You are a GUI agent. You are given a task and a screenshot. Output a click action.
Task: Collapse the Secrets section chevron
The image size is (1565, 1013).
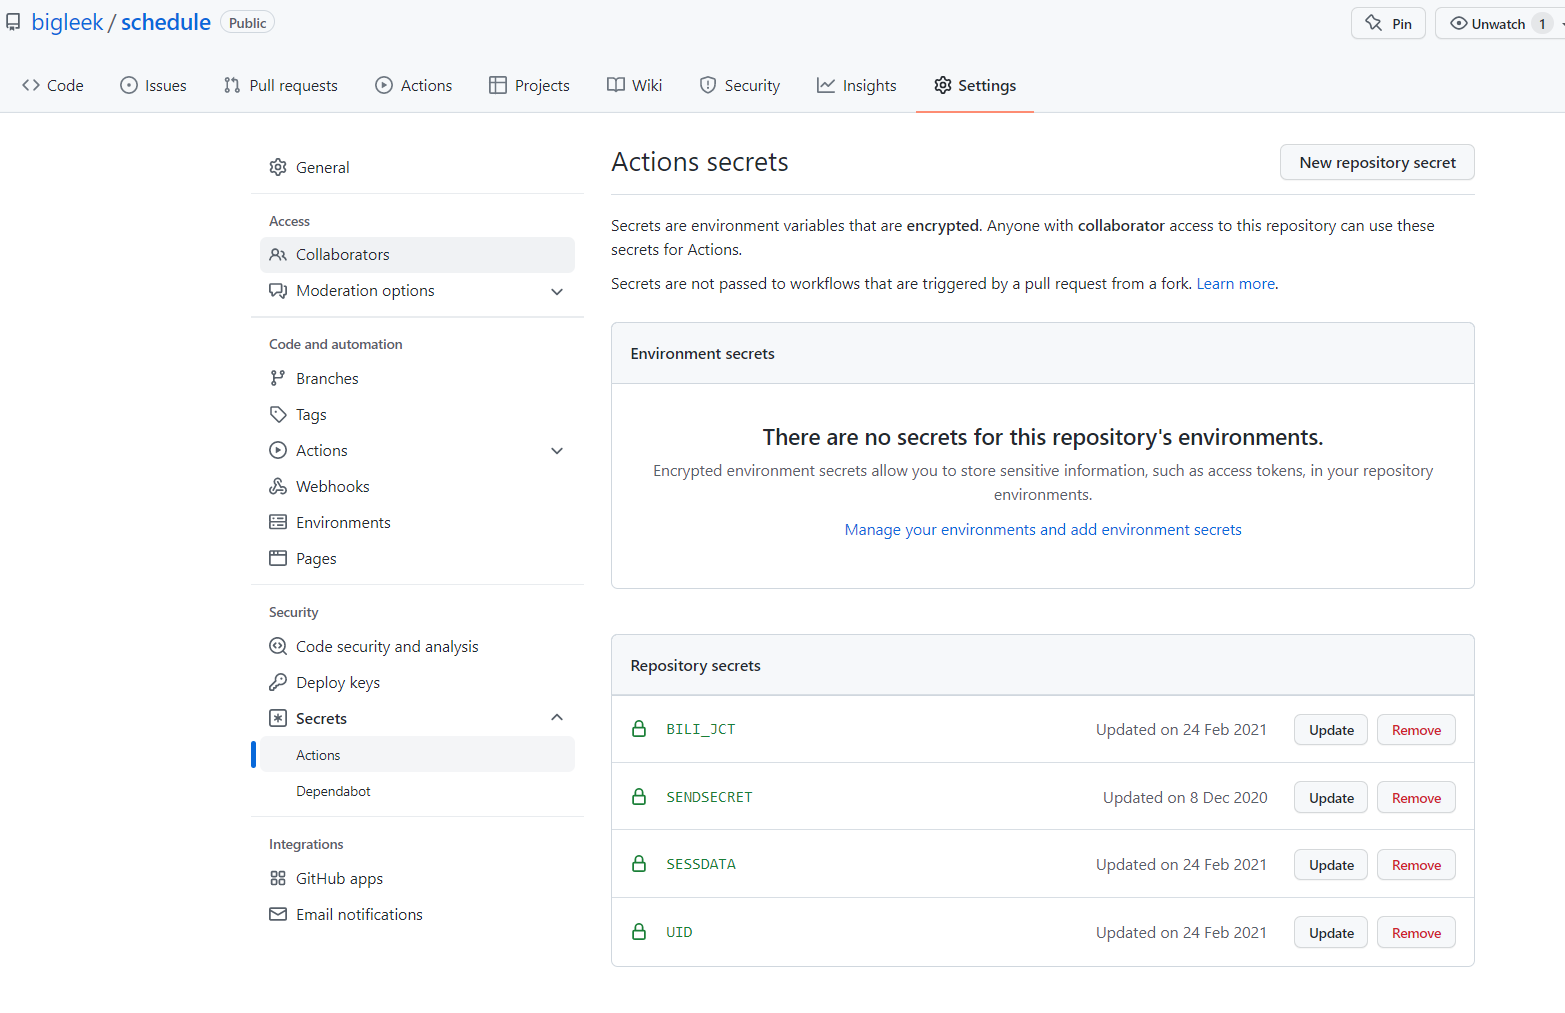[x=557, y=718]
